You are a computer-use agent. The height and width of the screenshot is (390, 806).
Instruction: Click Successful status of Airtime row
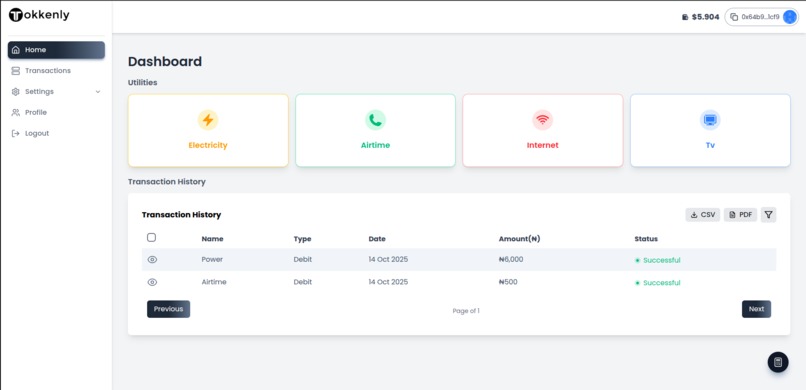pos(657,283)
